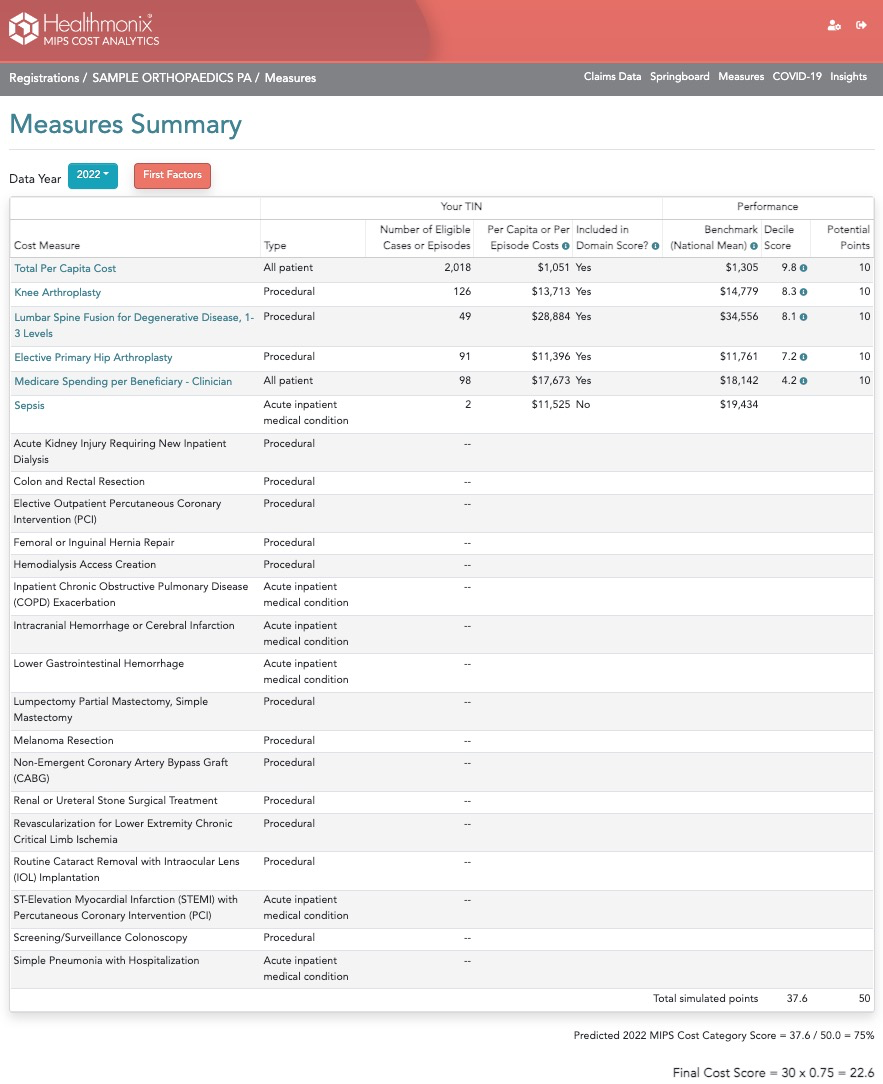Select the Measures navigation item
Image resolution: width=883 pixels, height=1084 pixels.
point(741,76)
